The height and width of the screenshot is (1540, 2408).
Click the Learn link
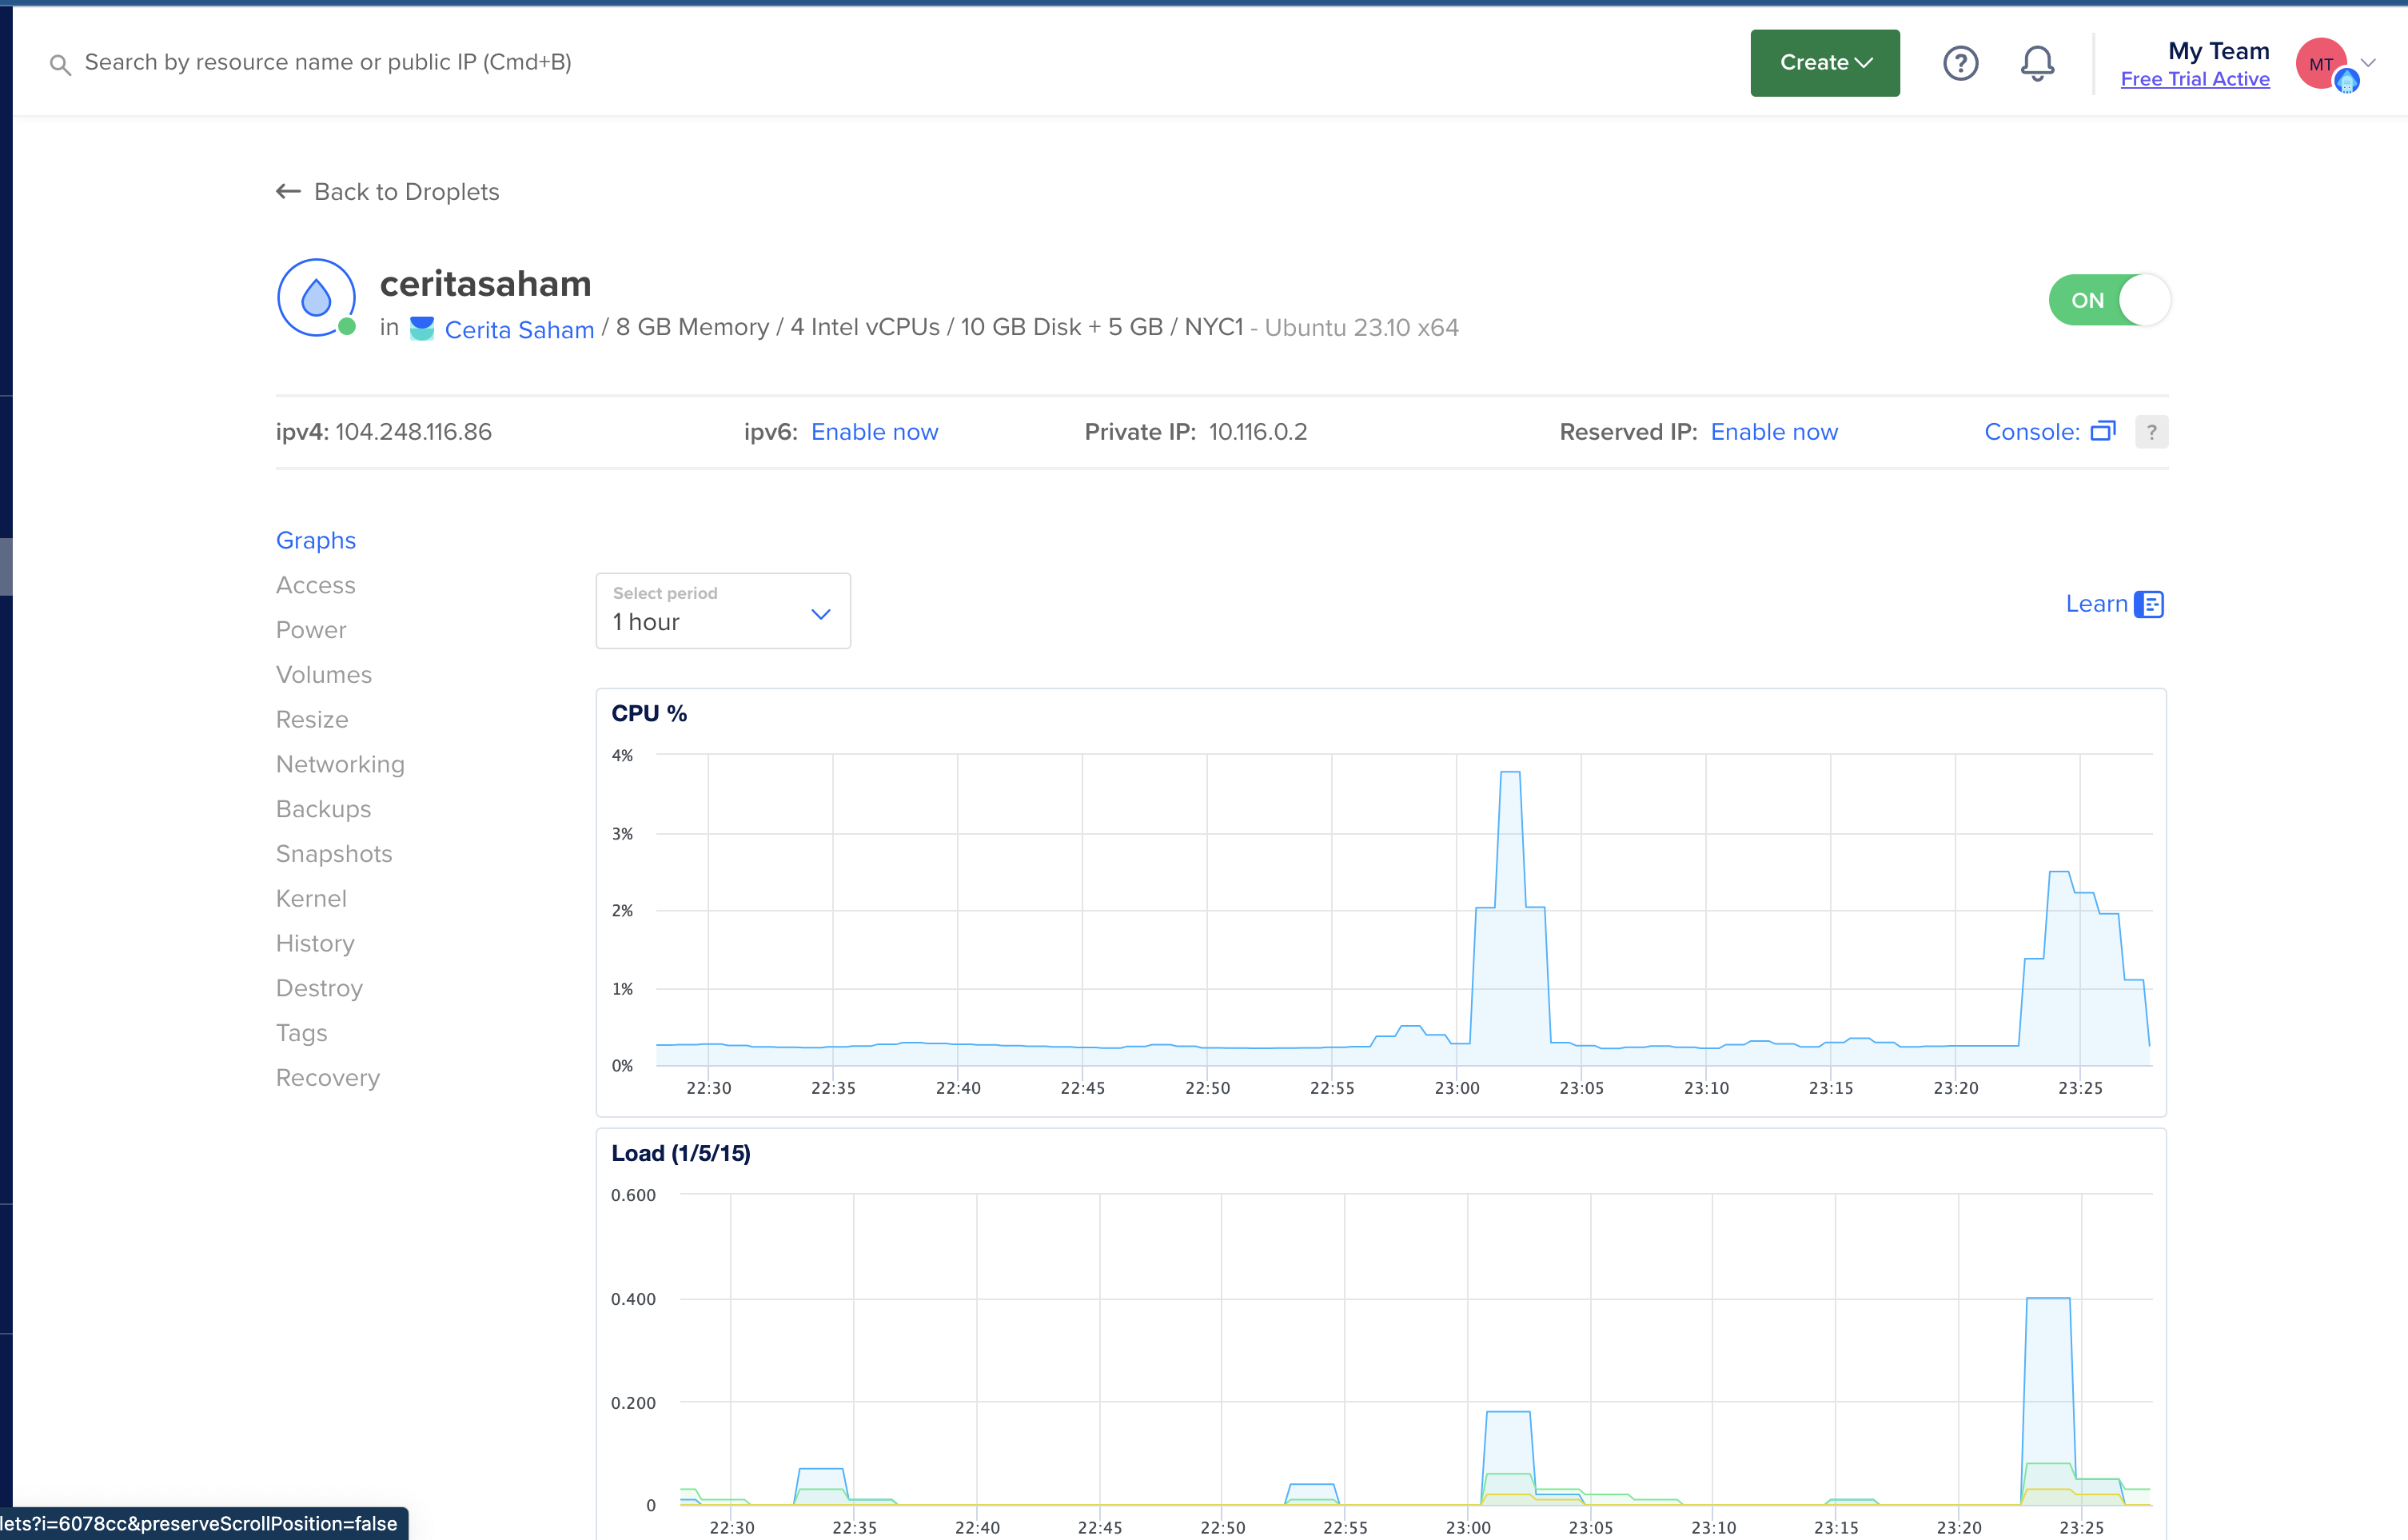[2096, 604]
